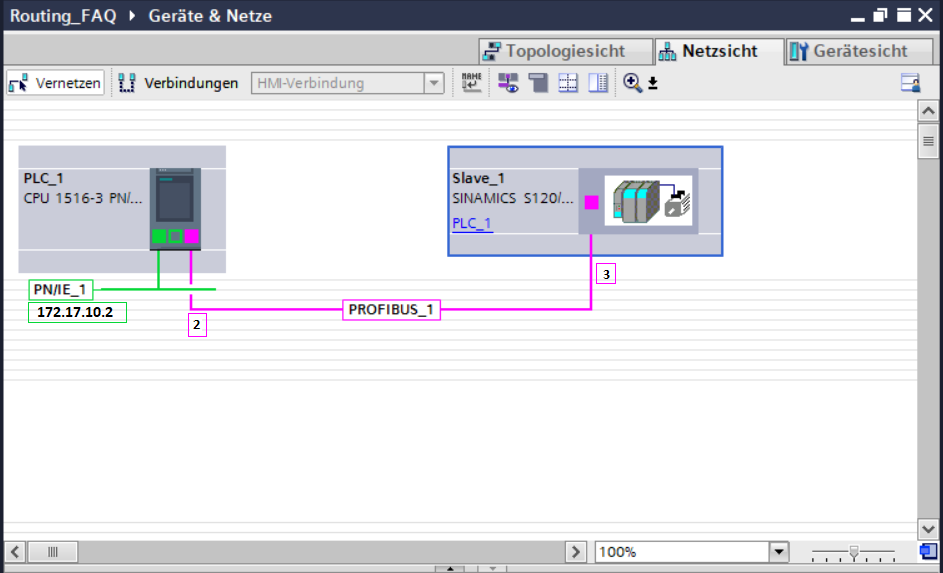
Task: Click the download arrow icon beside zoom
Action: tap(653, 83)
